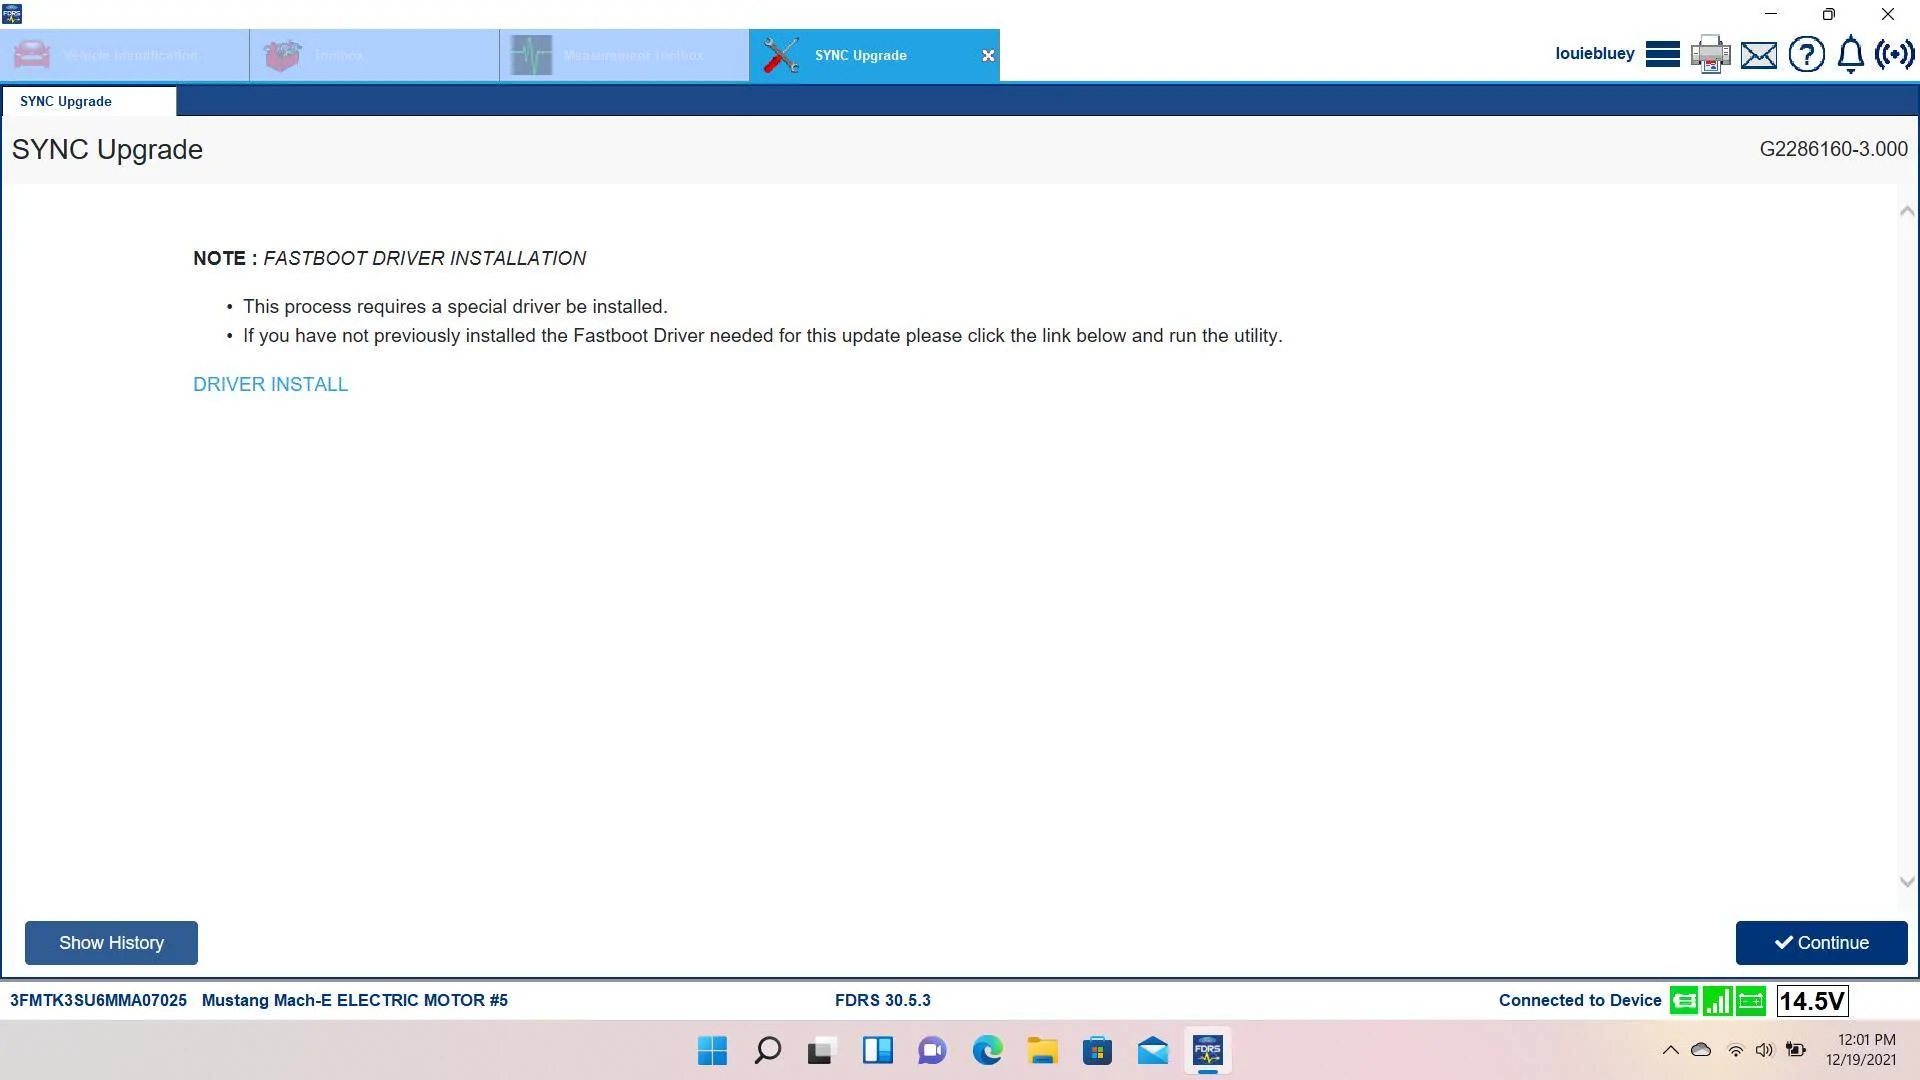Click the G2286160-3.000 code label
This screenshot has height=1080, width=1920.
[x=1834, y=150]
